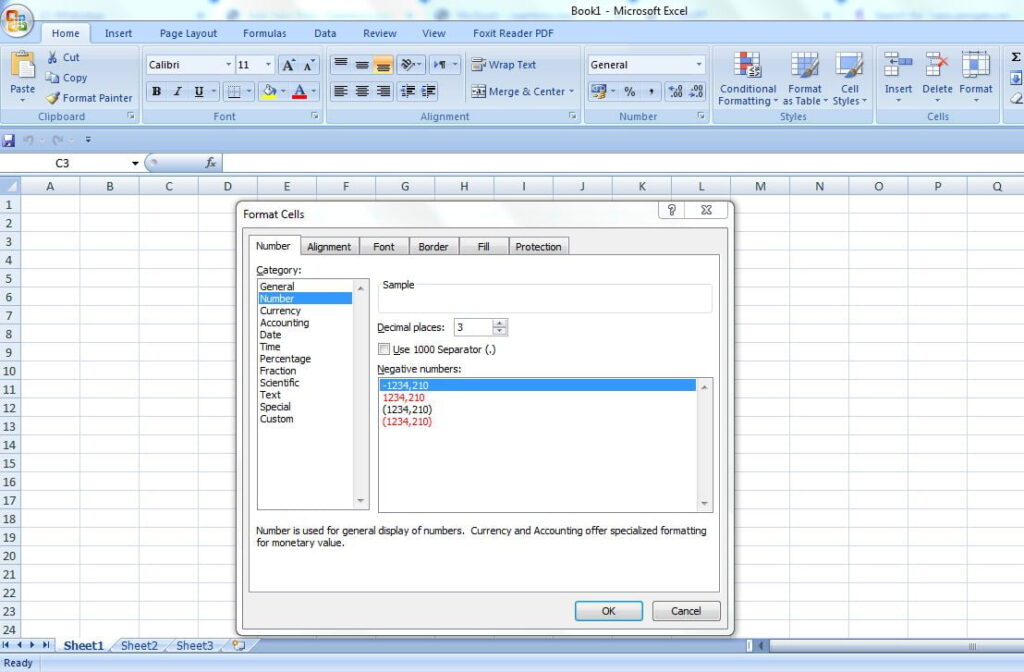Screen dimensions: 1024x672
Task: Click Increase Decimal icon
Action: (675, 91)
